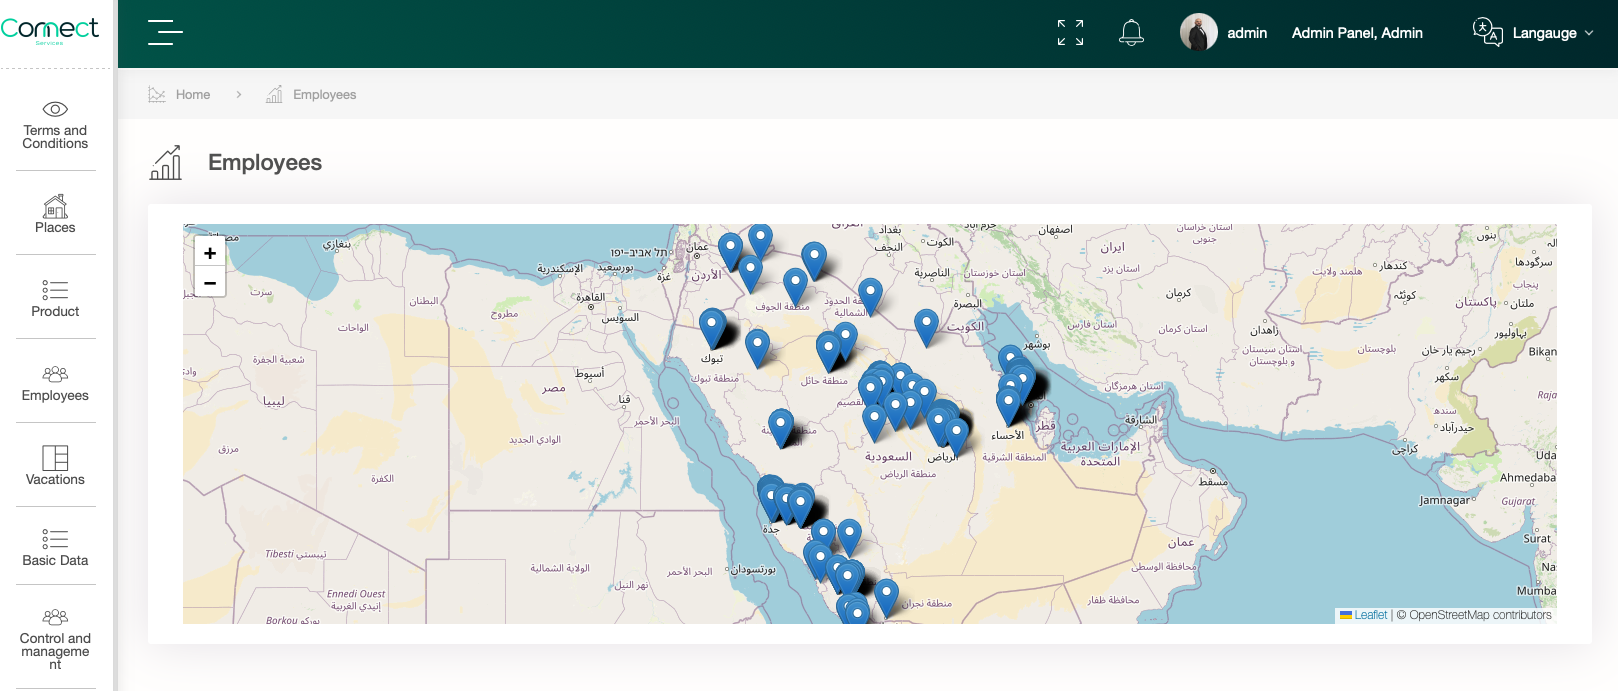Click Admin Panel, Admin label

coord(1357,33)
